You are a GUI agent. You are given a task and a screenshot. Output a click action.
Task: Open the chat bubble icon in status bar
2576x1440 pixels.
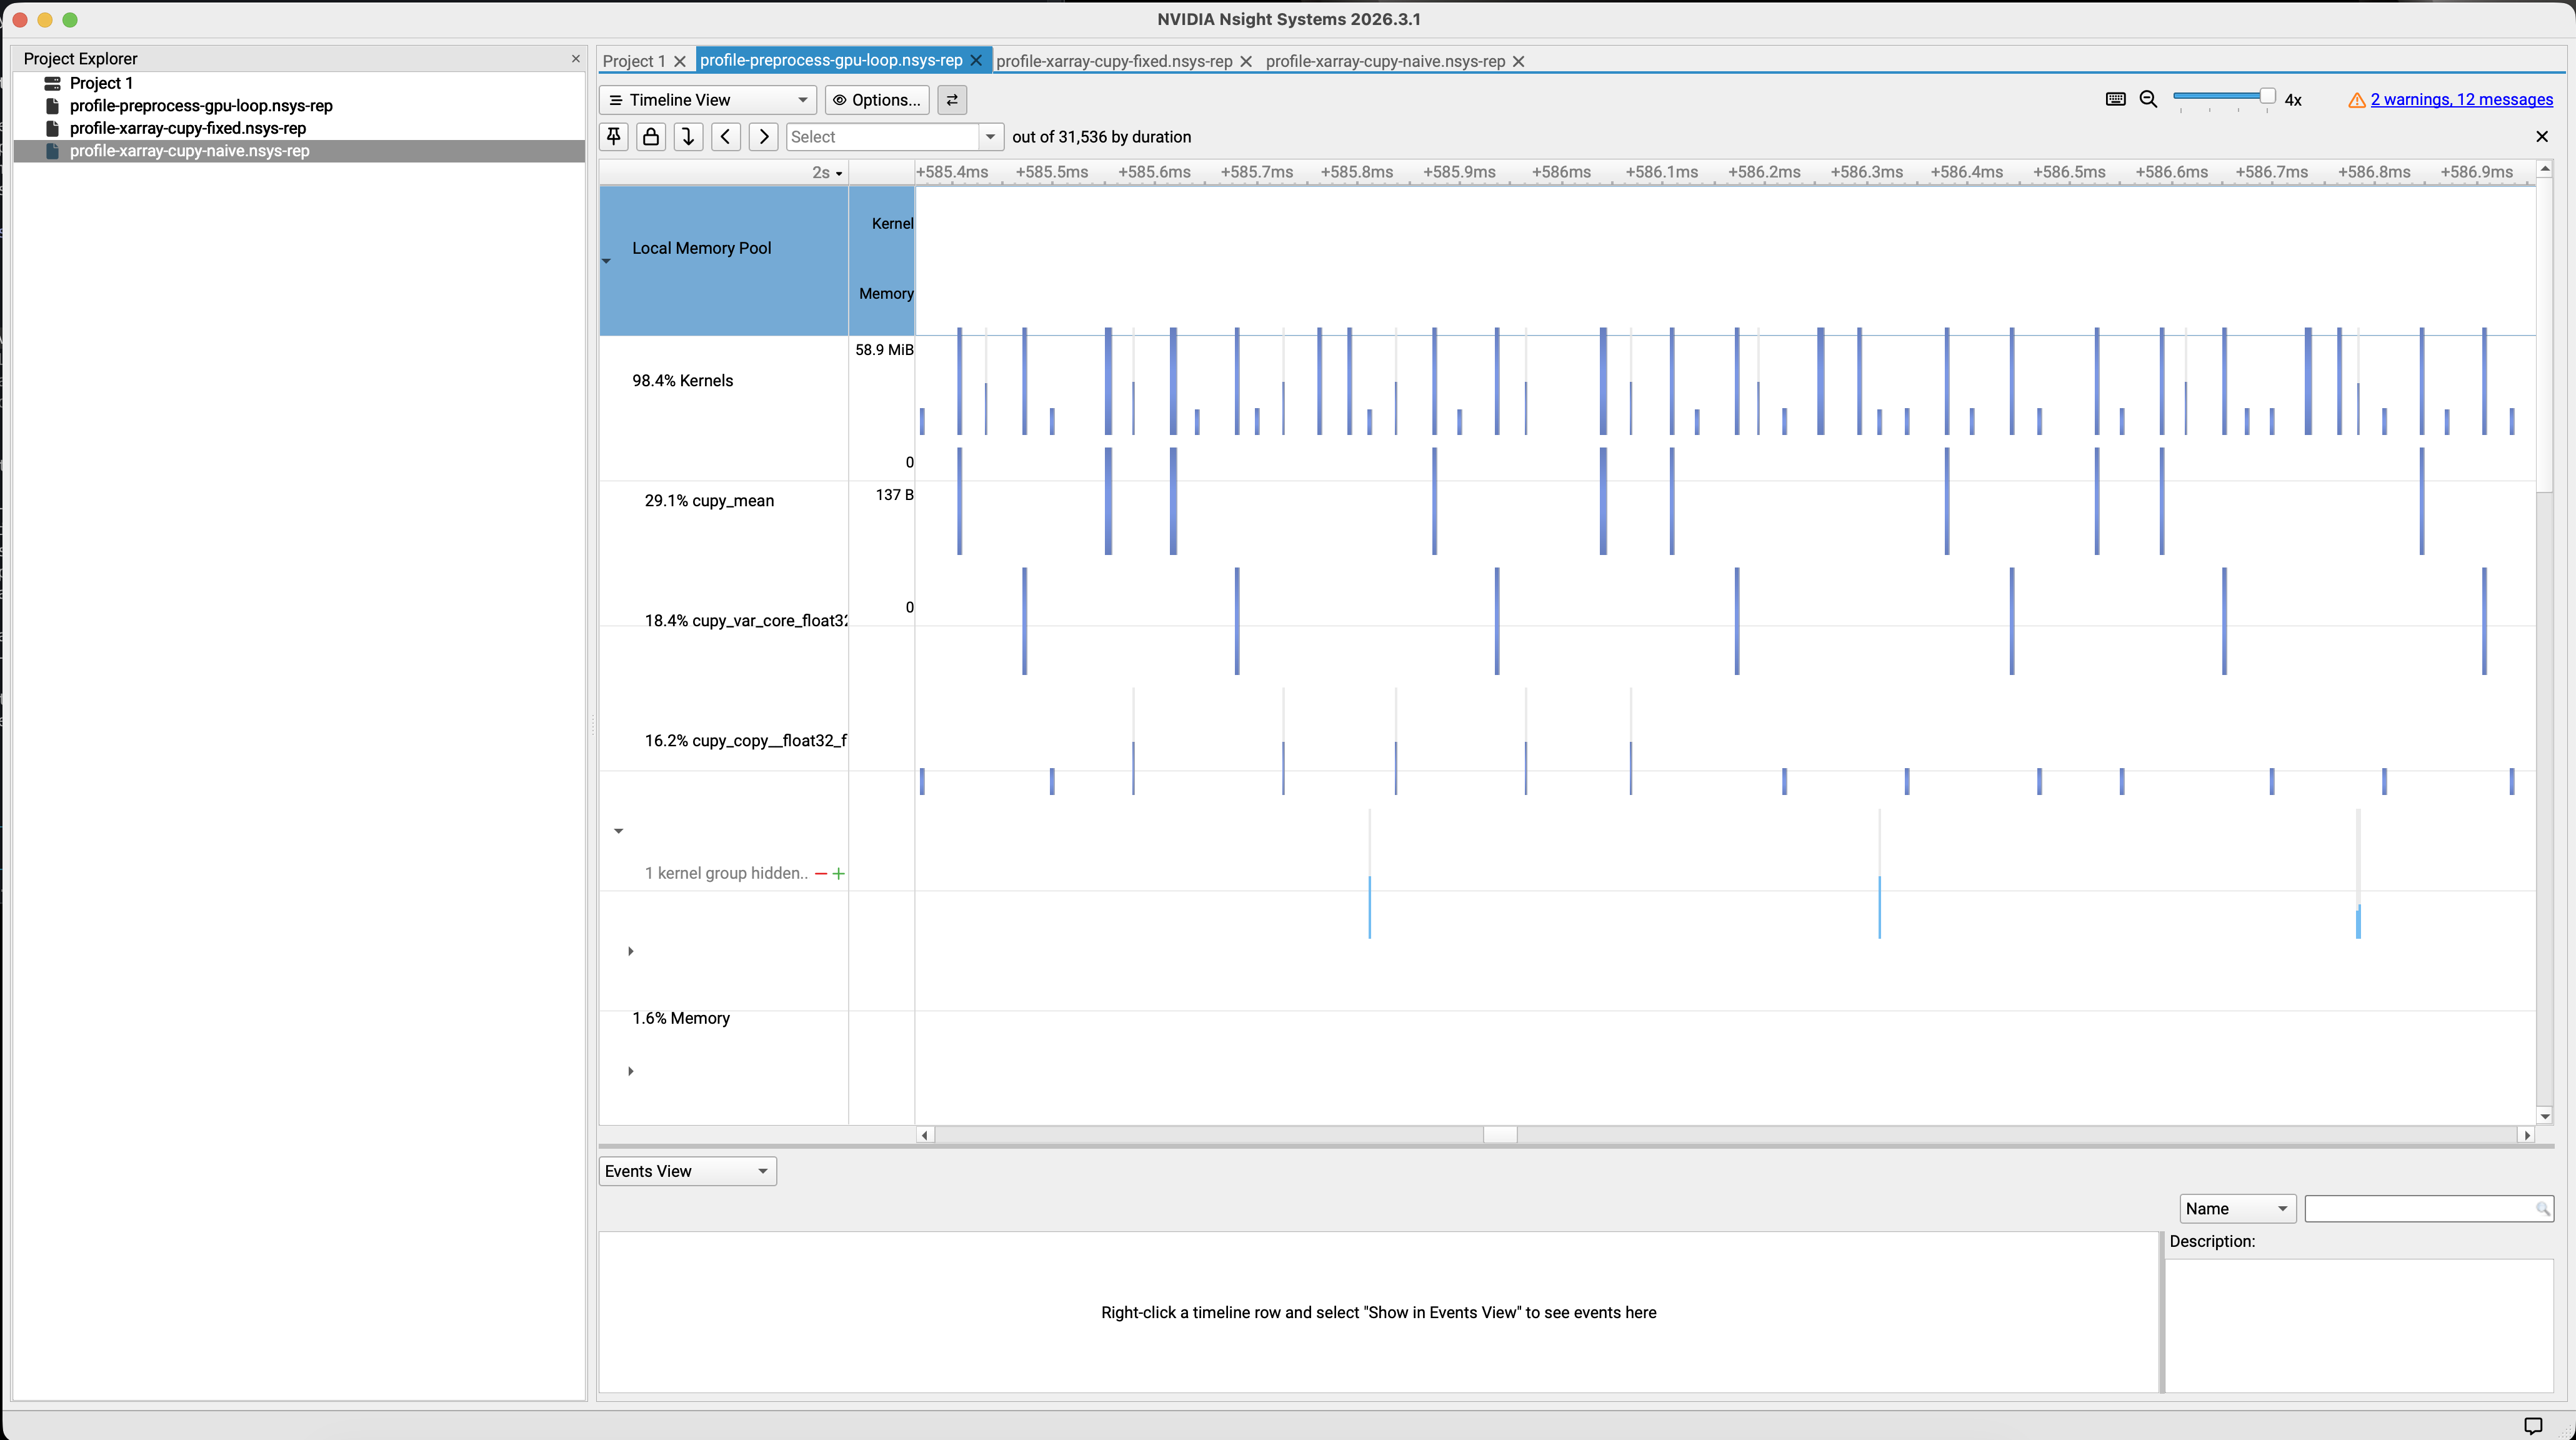point(2533,1425)
